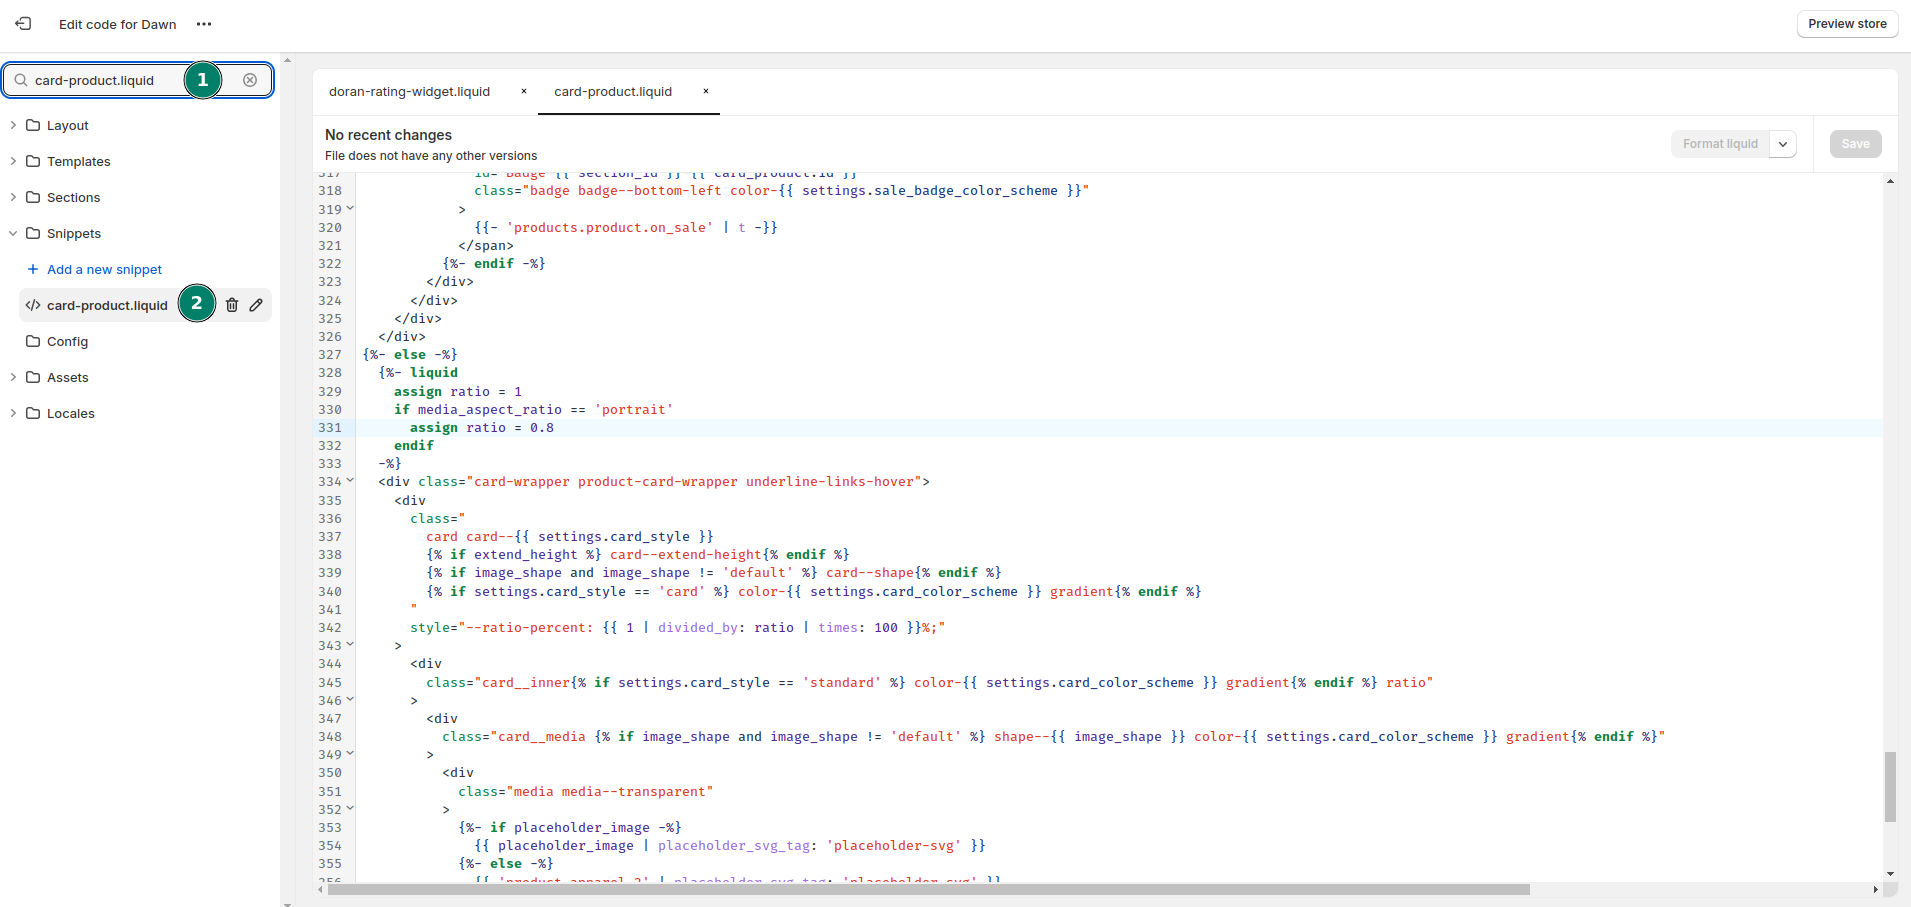Click line number 331 in gutter
Screen dimensions: 1911x907
[330, 427]
